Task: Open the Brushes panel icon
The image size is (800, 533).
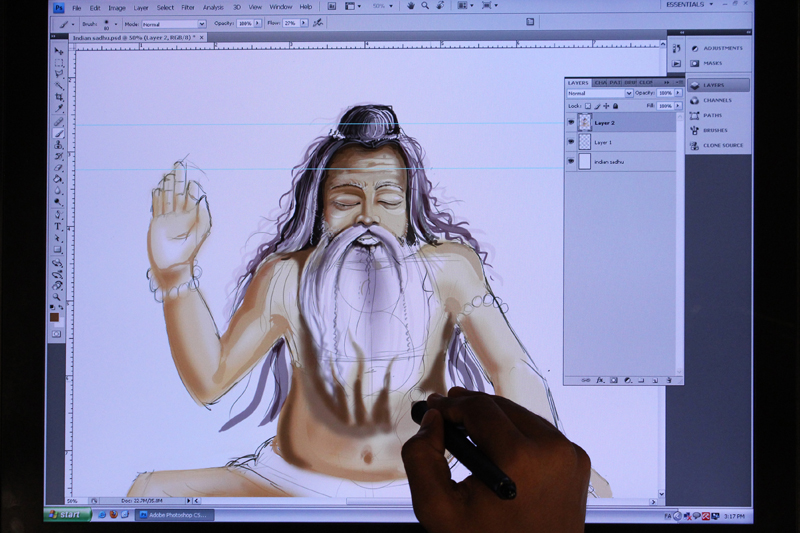Action: tap(715, 130)
